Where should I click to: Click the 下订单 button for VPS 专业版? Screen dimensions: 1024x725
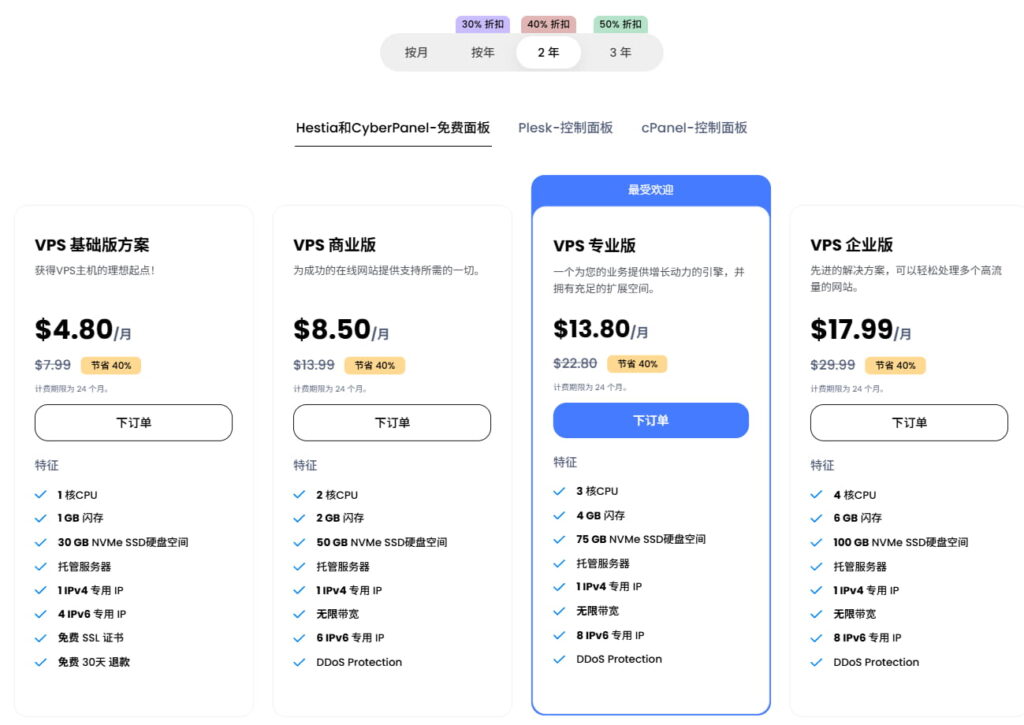tap(650, 420)
